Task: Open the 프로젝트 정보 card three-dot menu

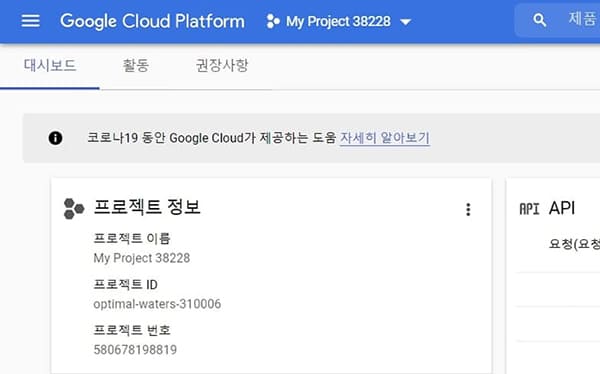Action: click(x=468, y=209)
